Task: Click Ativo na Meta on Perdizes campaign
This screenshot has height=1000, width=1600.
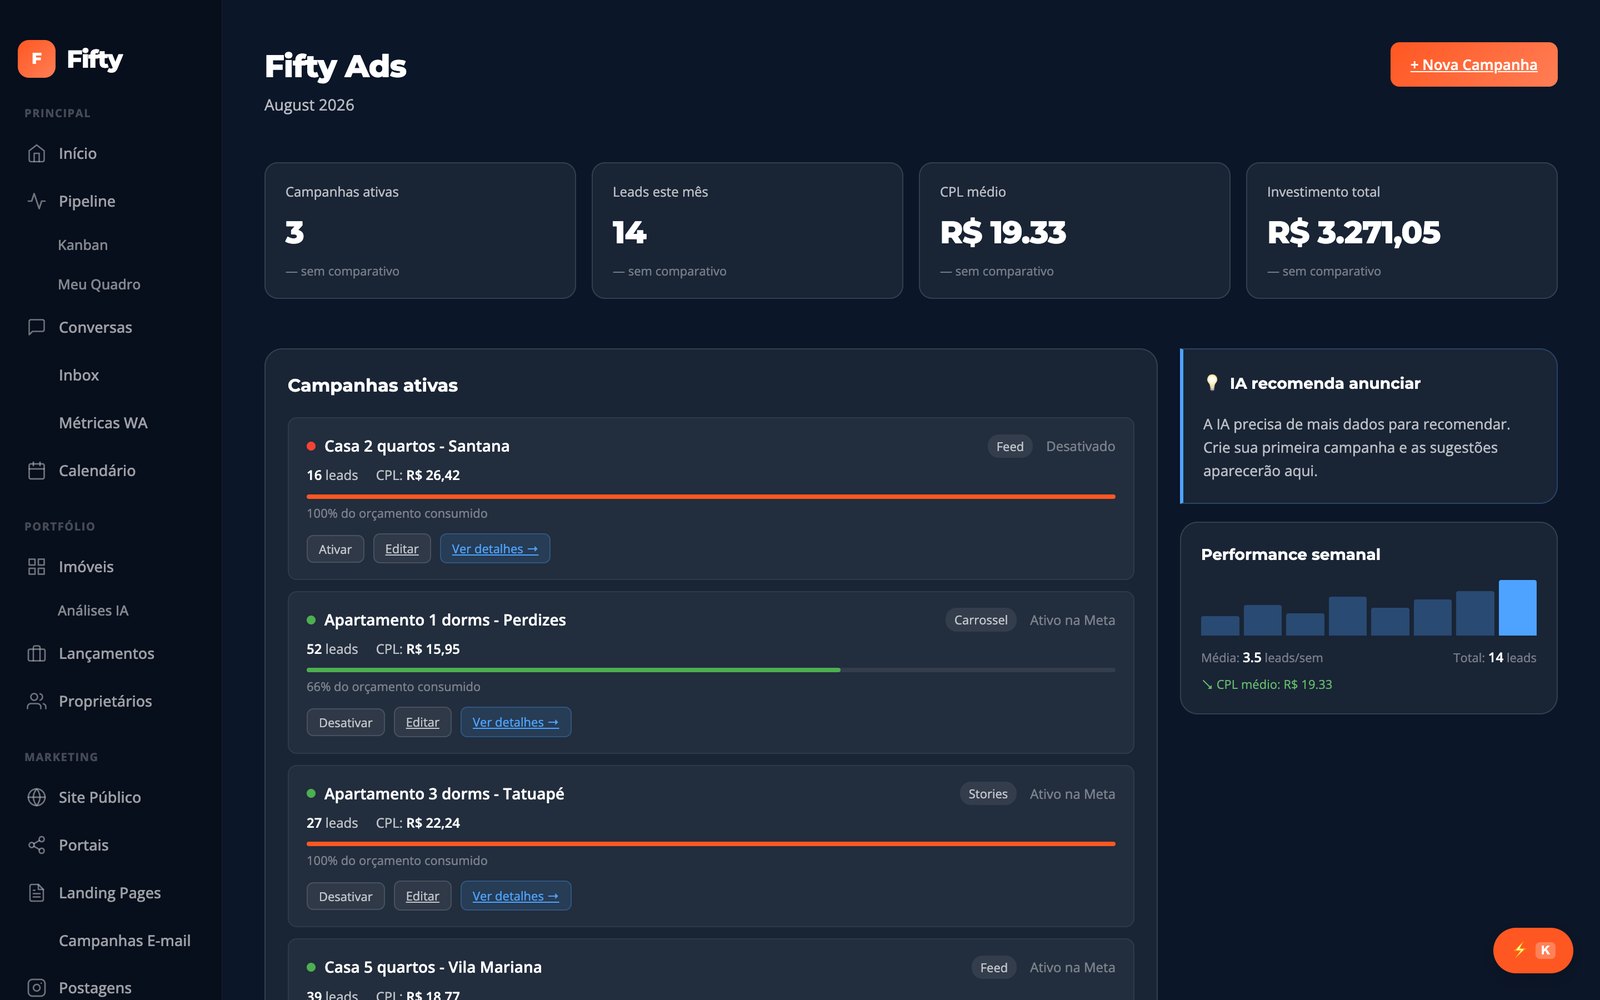Action: pyautogui.click(x=1072, y=620)
